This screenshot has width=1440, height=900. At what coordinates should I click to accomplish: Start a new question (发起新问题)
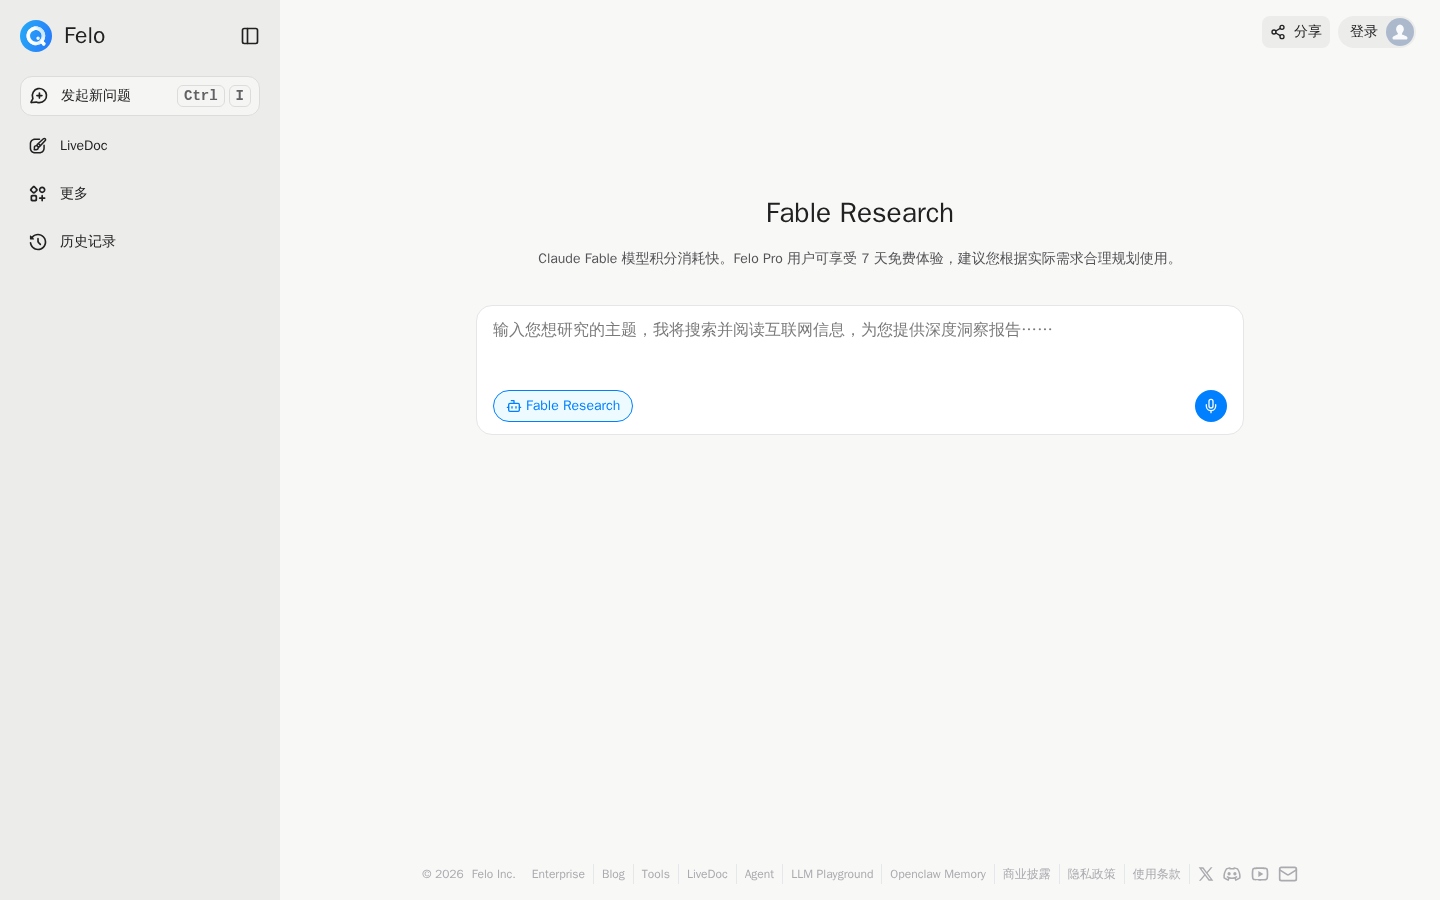140,96
